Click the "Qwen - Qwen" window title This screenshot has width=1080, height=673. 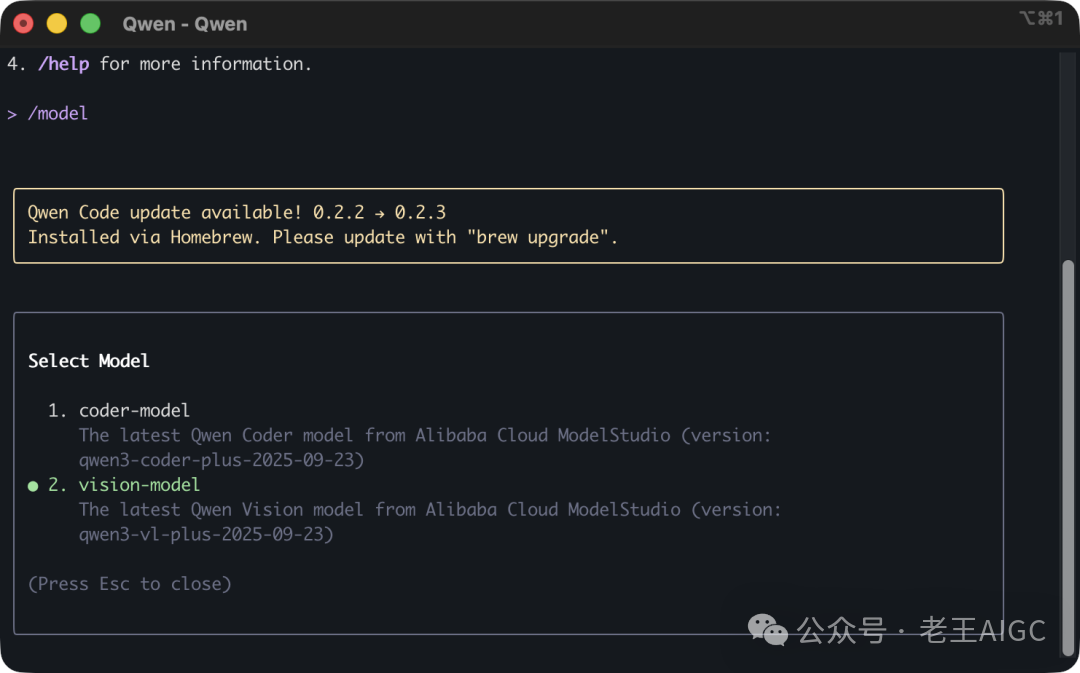click(185, 23)
